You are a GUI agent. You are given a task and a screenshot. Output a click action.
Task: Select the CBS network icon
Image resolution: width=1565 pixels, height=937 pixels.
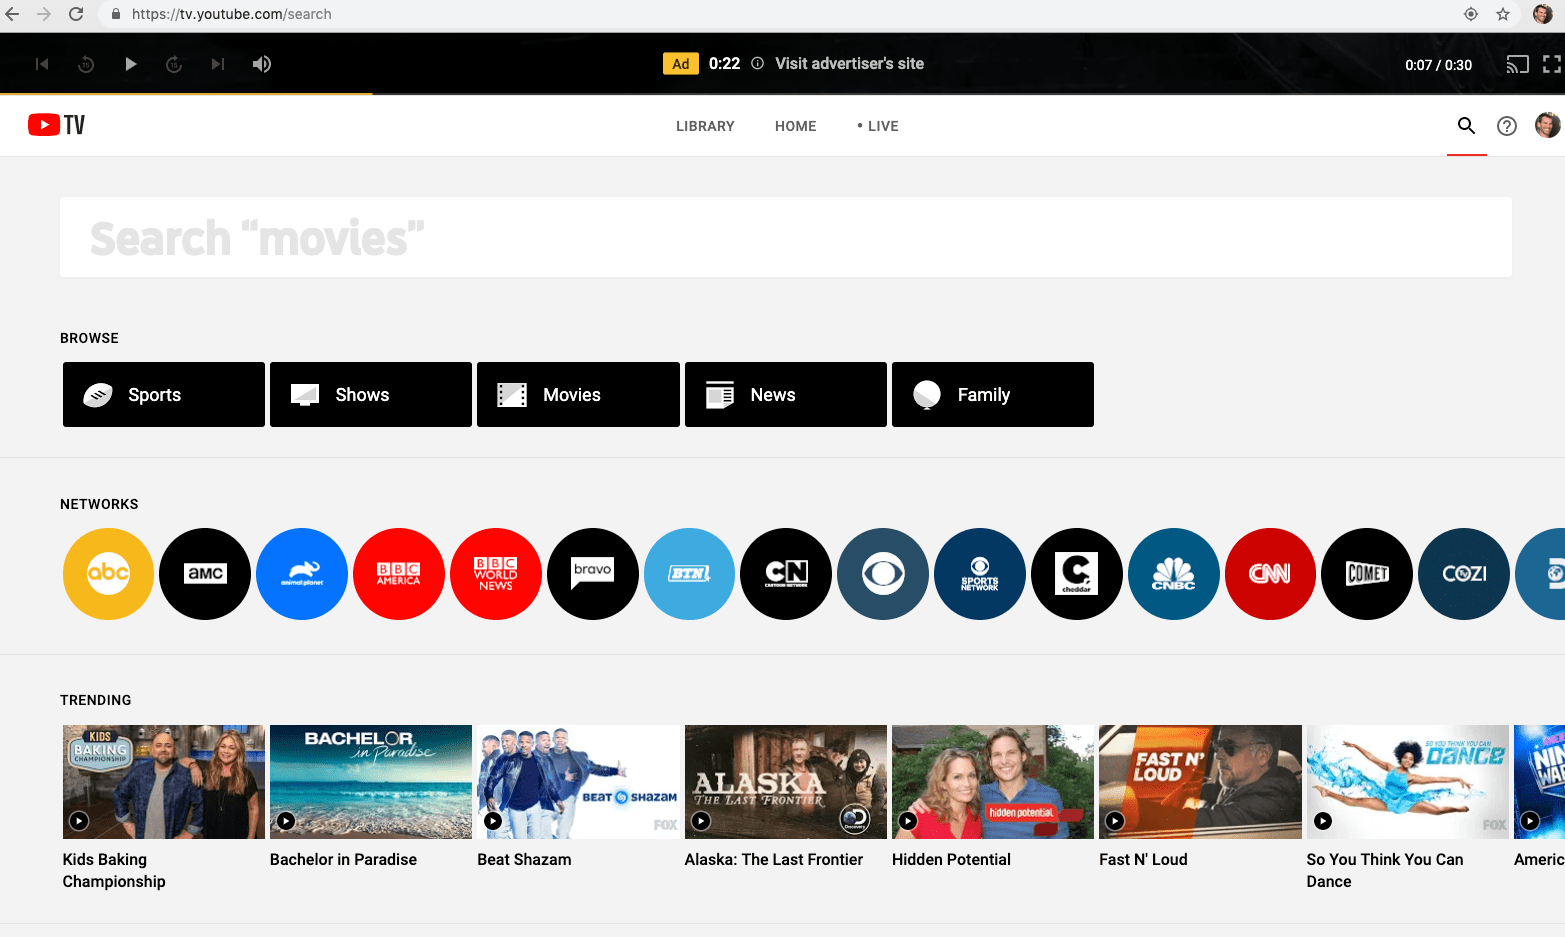[883, 574]
